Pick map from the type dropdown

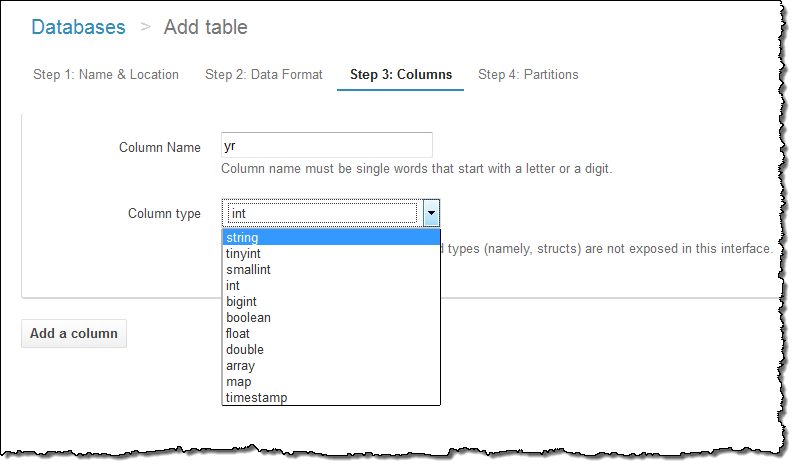click(x=330, y=382)
